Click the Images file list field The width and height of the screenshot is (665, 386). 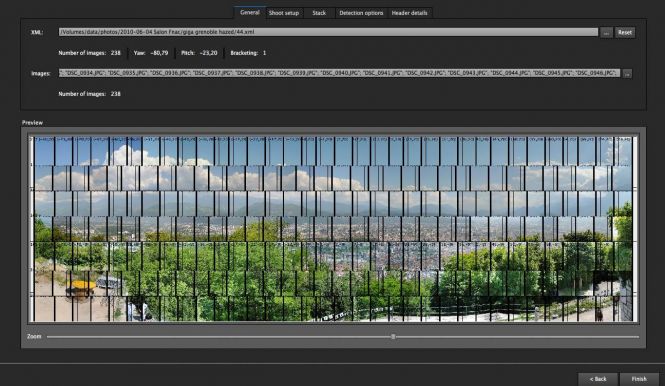[x=339, y=73]
